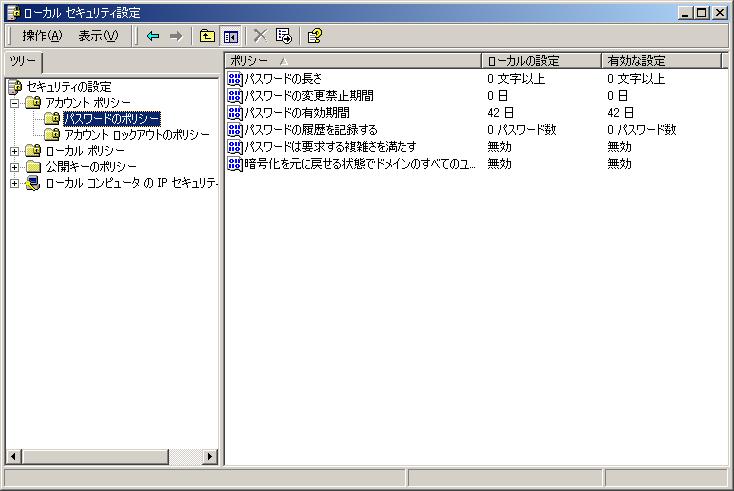Click the セキュリティの設定 root icon
Screen dimensions: 734x491
click(x=15, y=87)
